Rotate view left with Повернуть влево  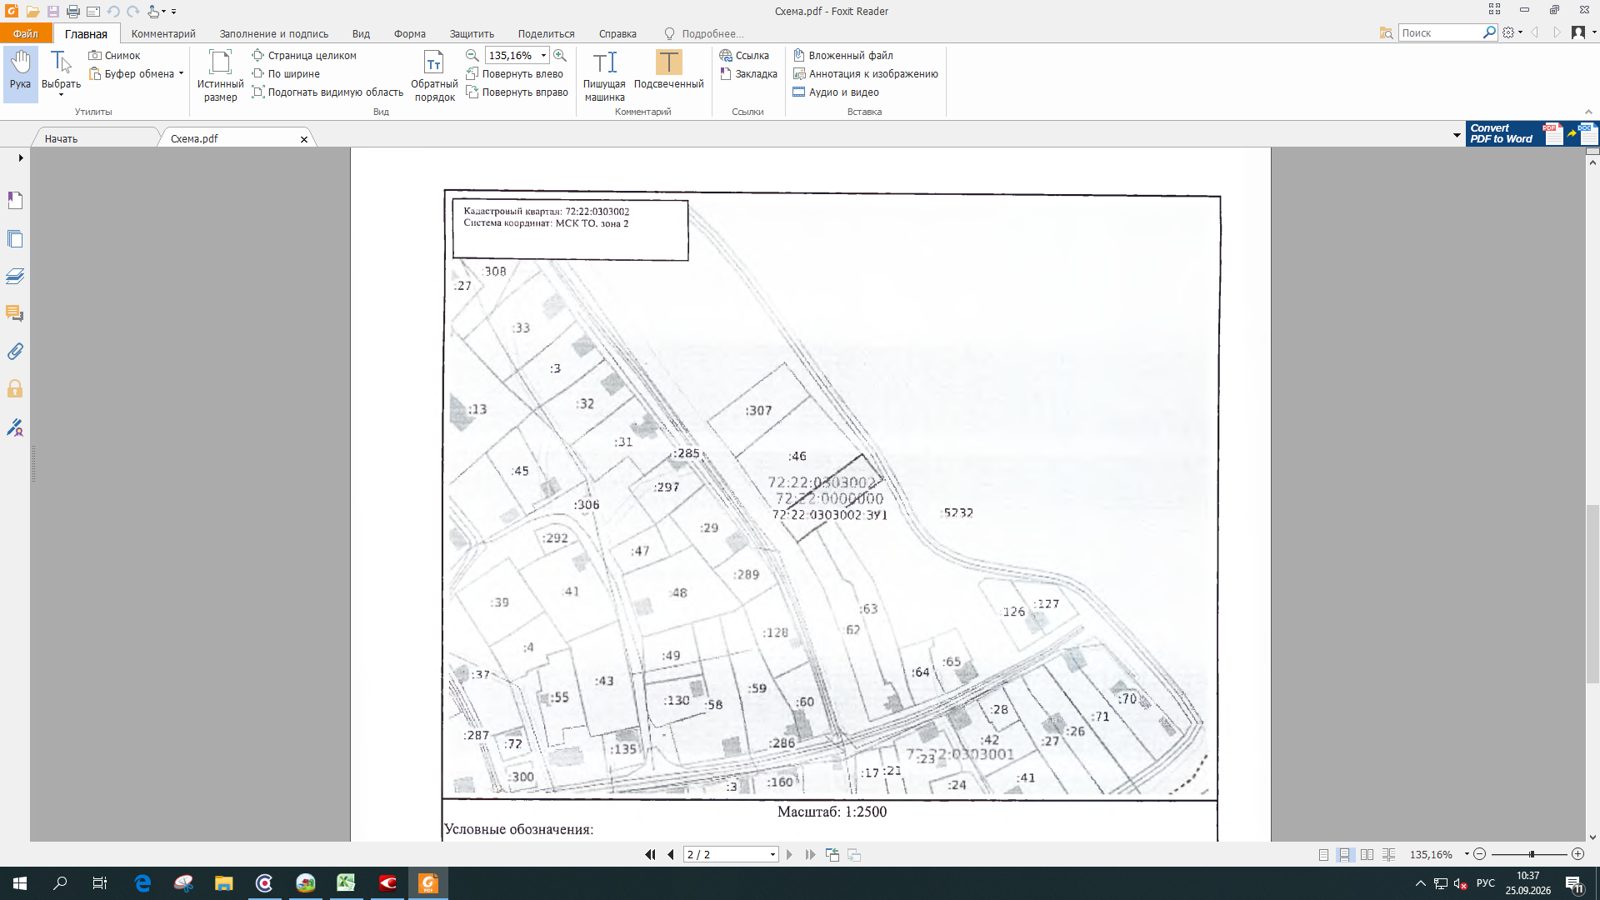click(514, 74)
